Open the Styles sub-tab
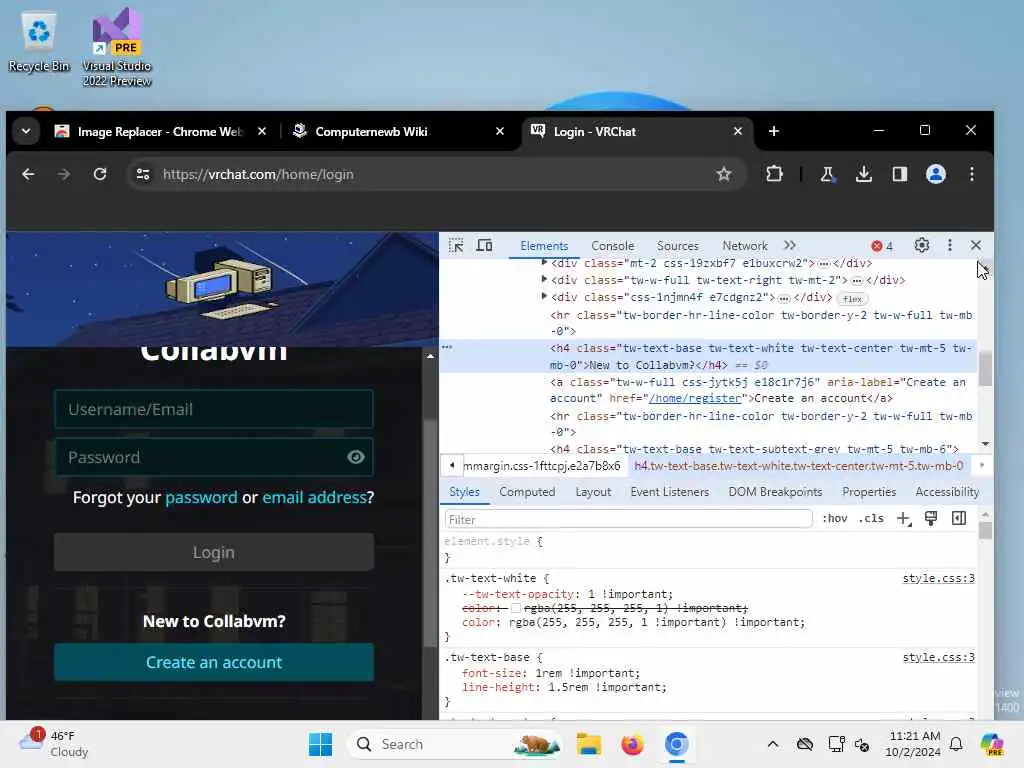 point(464,492)
